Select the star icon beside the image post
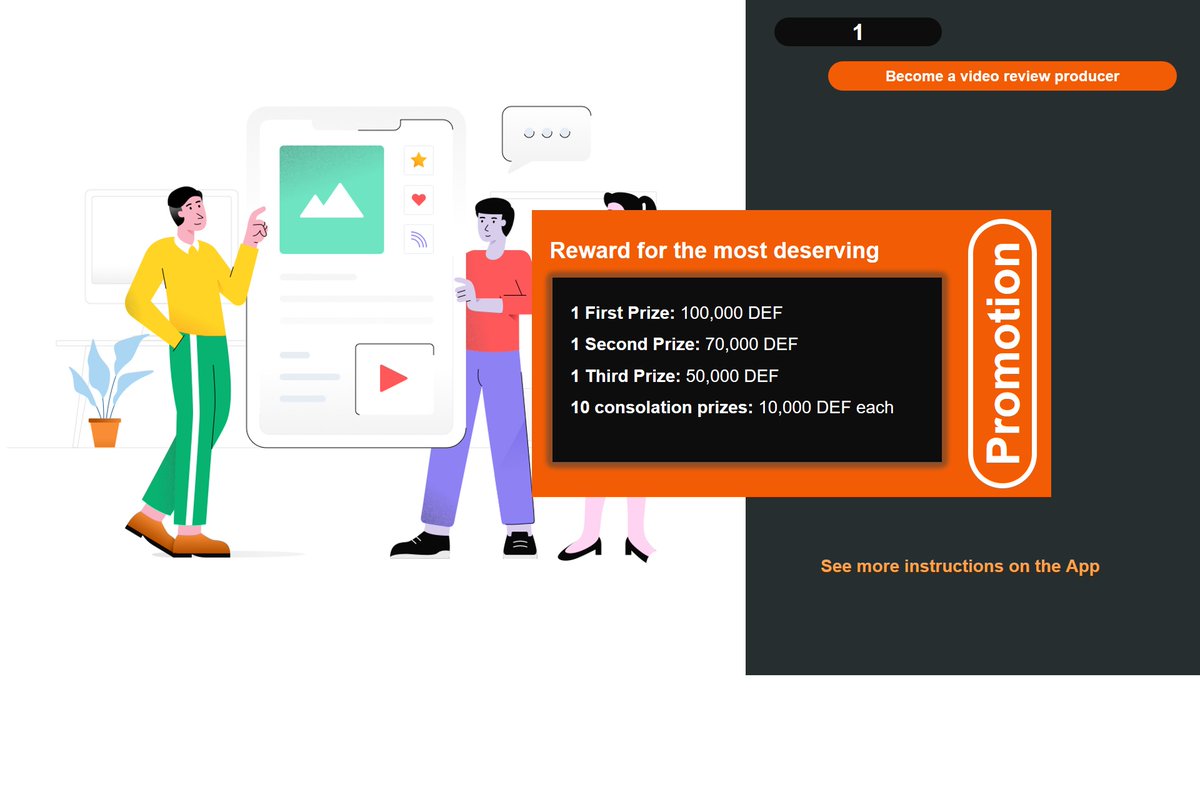The height and width of the screenshot is (799, 1200). 418,160
